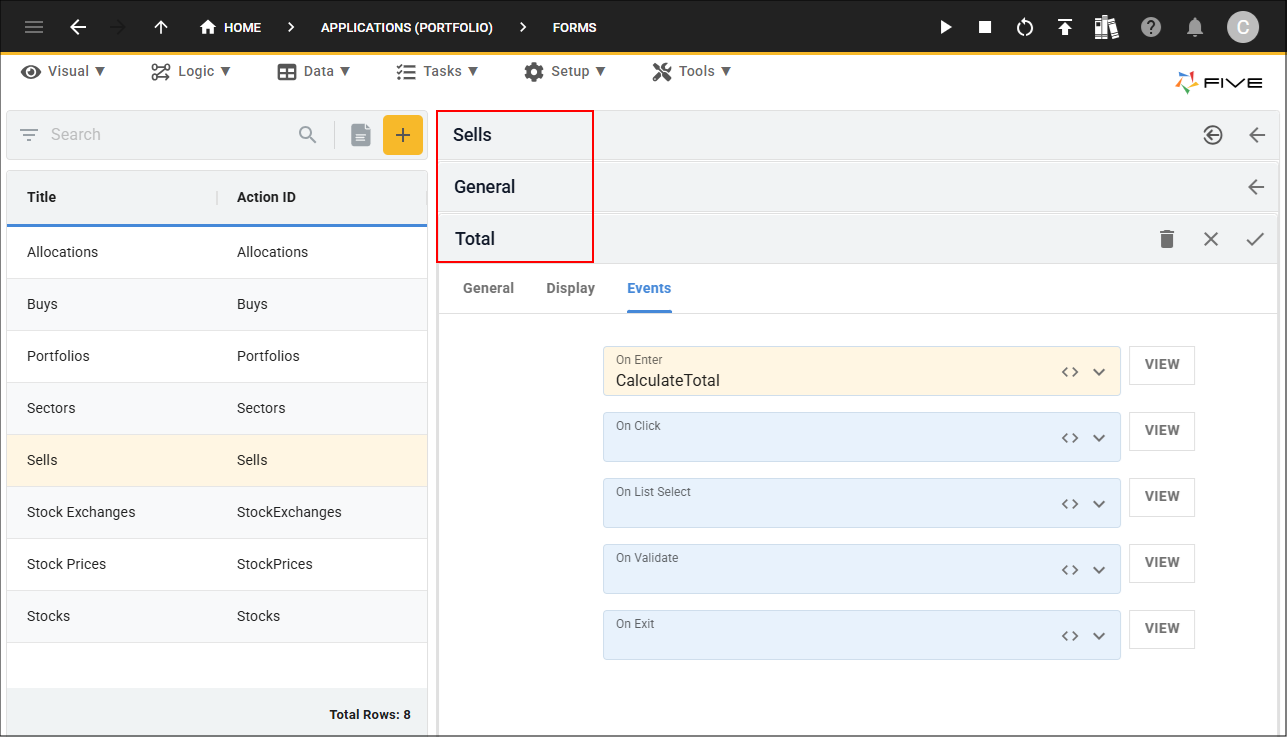Image resolution: width=1287 pixels, height=737 pixels.
Task: Cancel Total edits with X icon
Action: pos(1211,239)
